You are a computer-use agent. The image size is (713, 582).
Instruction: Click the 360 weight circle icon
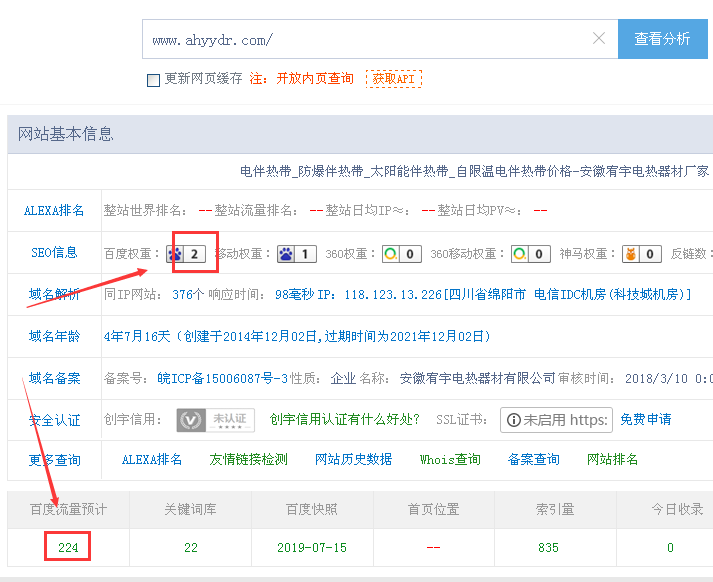click(x=391, y=254)
